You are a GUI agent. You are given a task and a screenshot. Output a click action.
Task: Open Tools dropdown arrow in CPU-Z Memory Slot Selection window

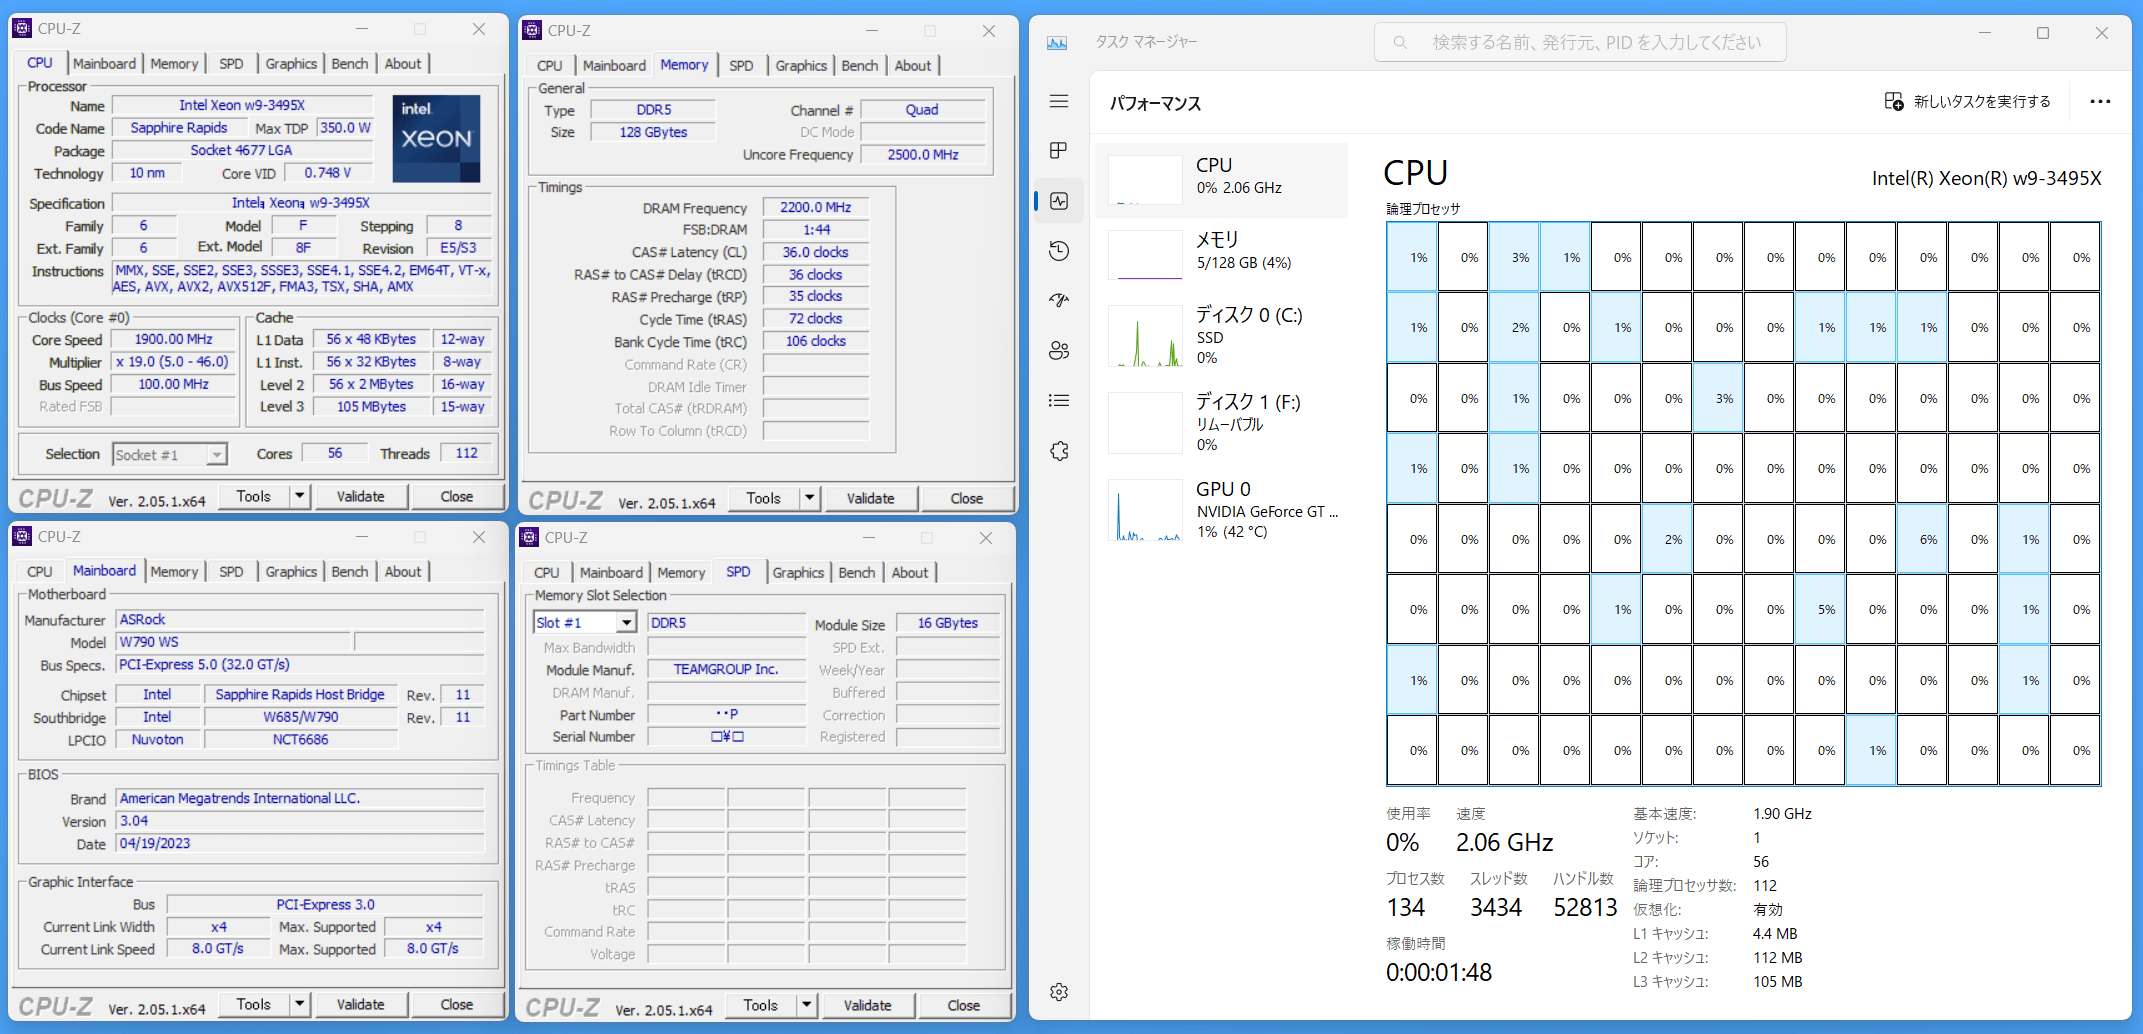coord(806,1005)
